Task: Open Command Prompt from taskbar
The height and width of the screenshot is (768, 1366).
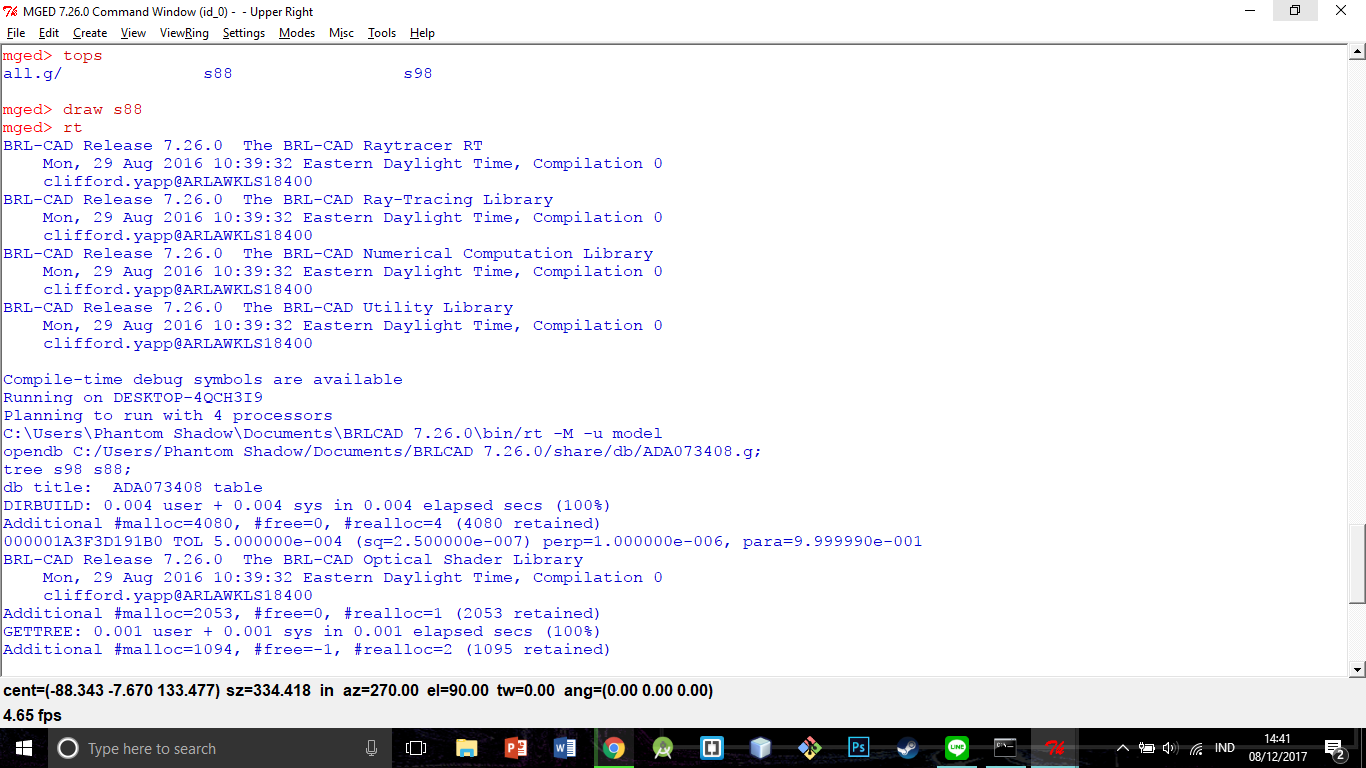Action: (1005, 748)
